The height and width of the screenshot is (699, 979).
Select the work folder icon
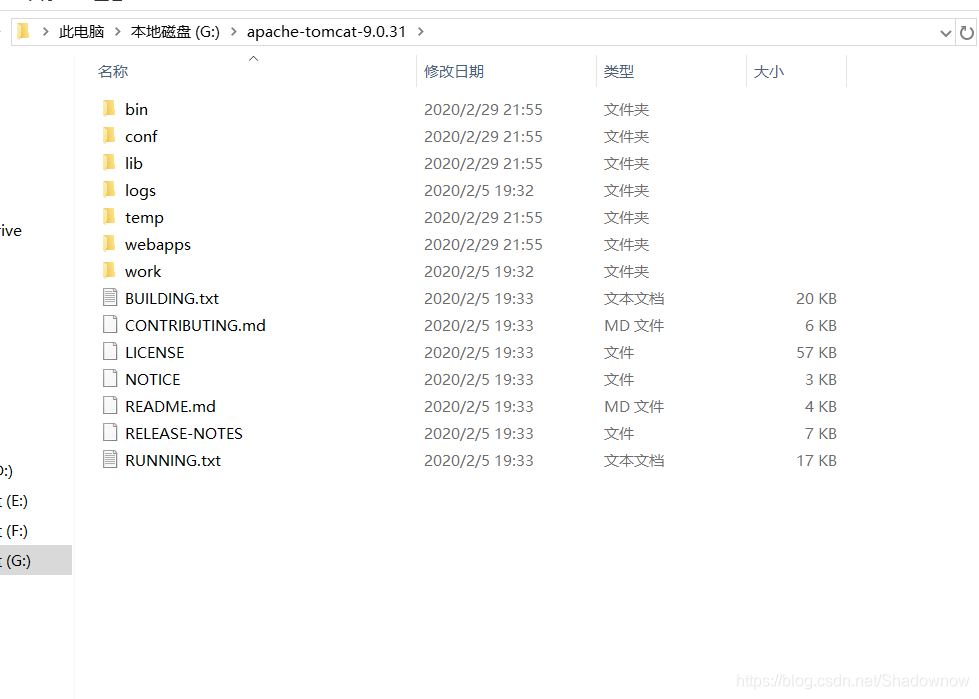[x=109, y=271]
